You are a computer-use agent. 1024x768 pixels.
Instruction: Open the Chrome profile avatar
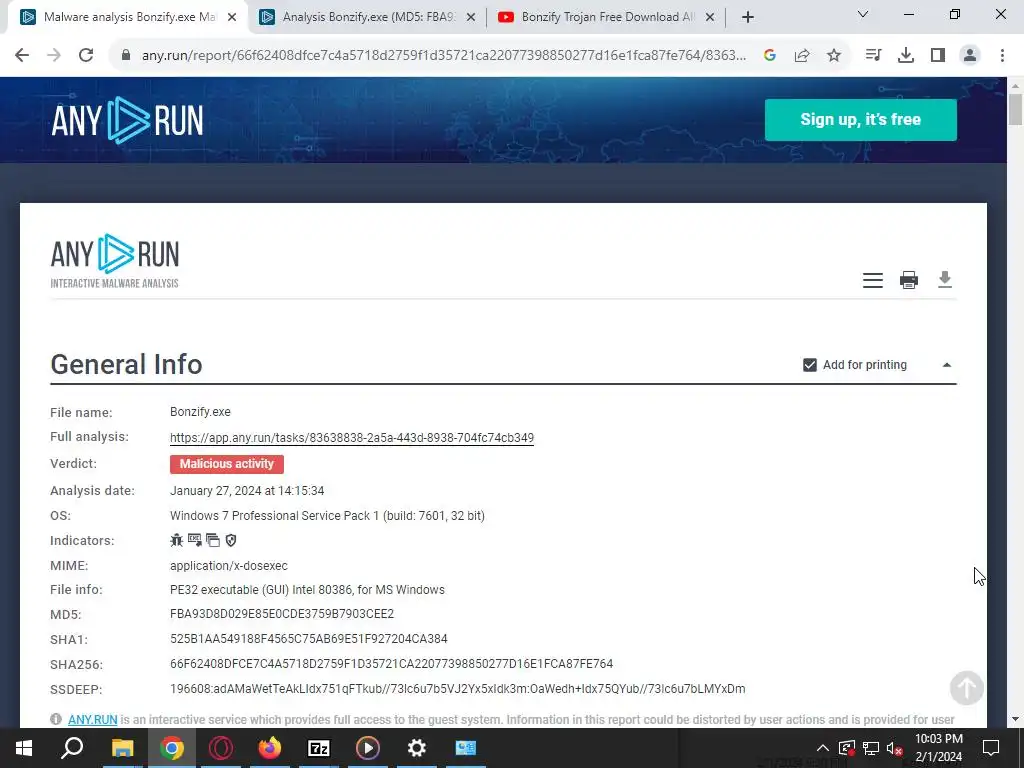coord(970,56)
